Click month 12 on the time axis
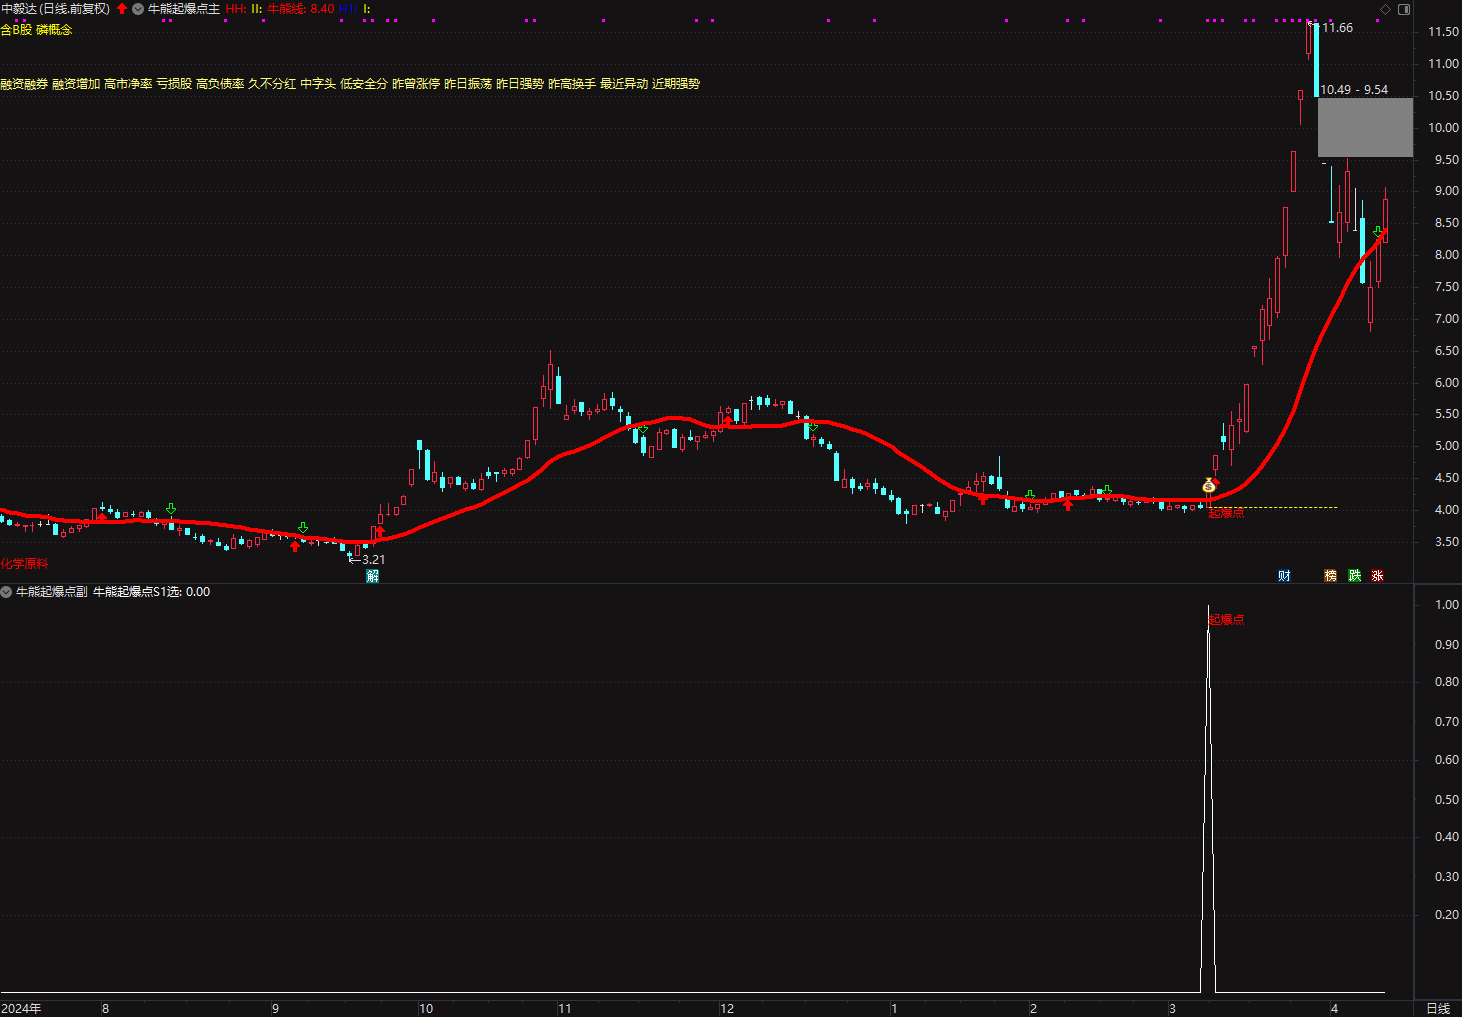The image size is (1462, 1017). pyautogui.click(x=727, y=1008)
